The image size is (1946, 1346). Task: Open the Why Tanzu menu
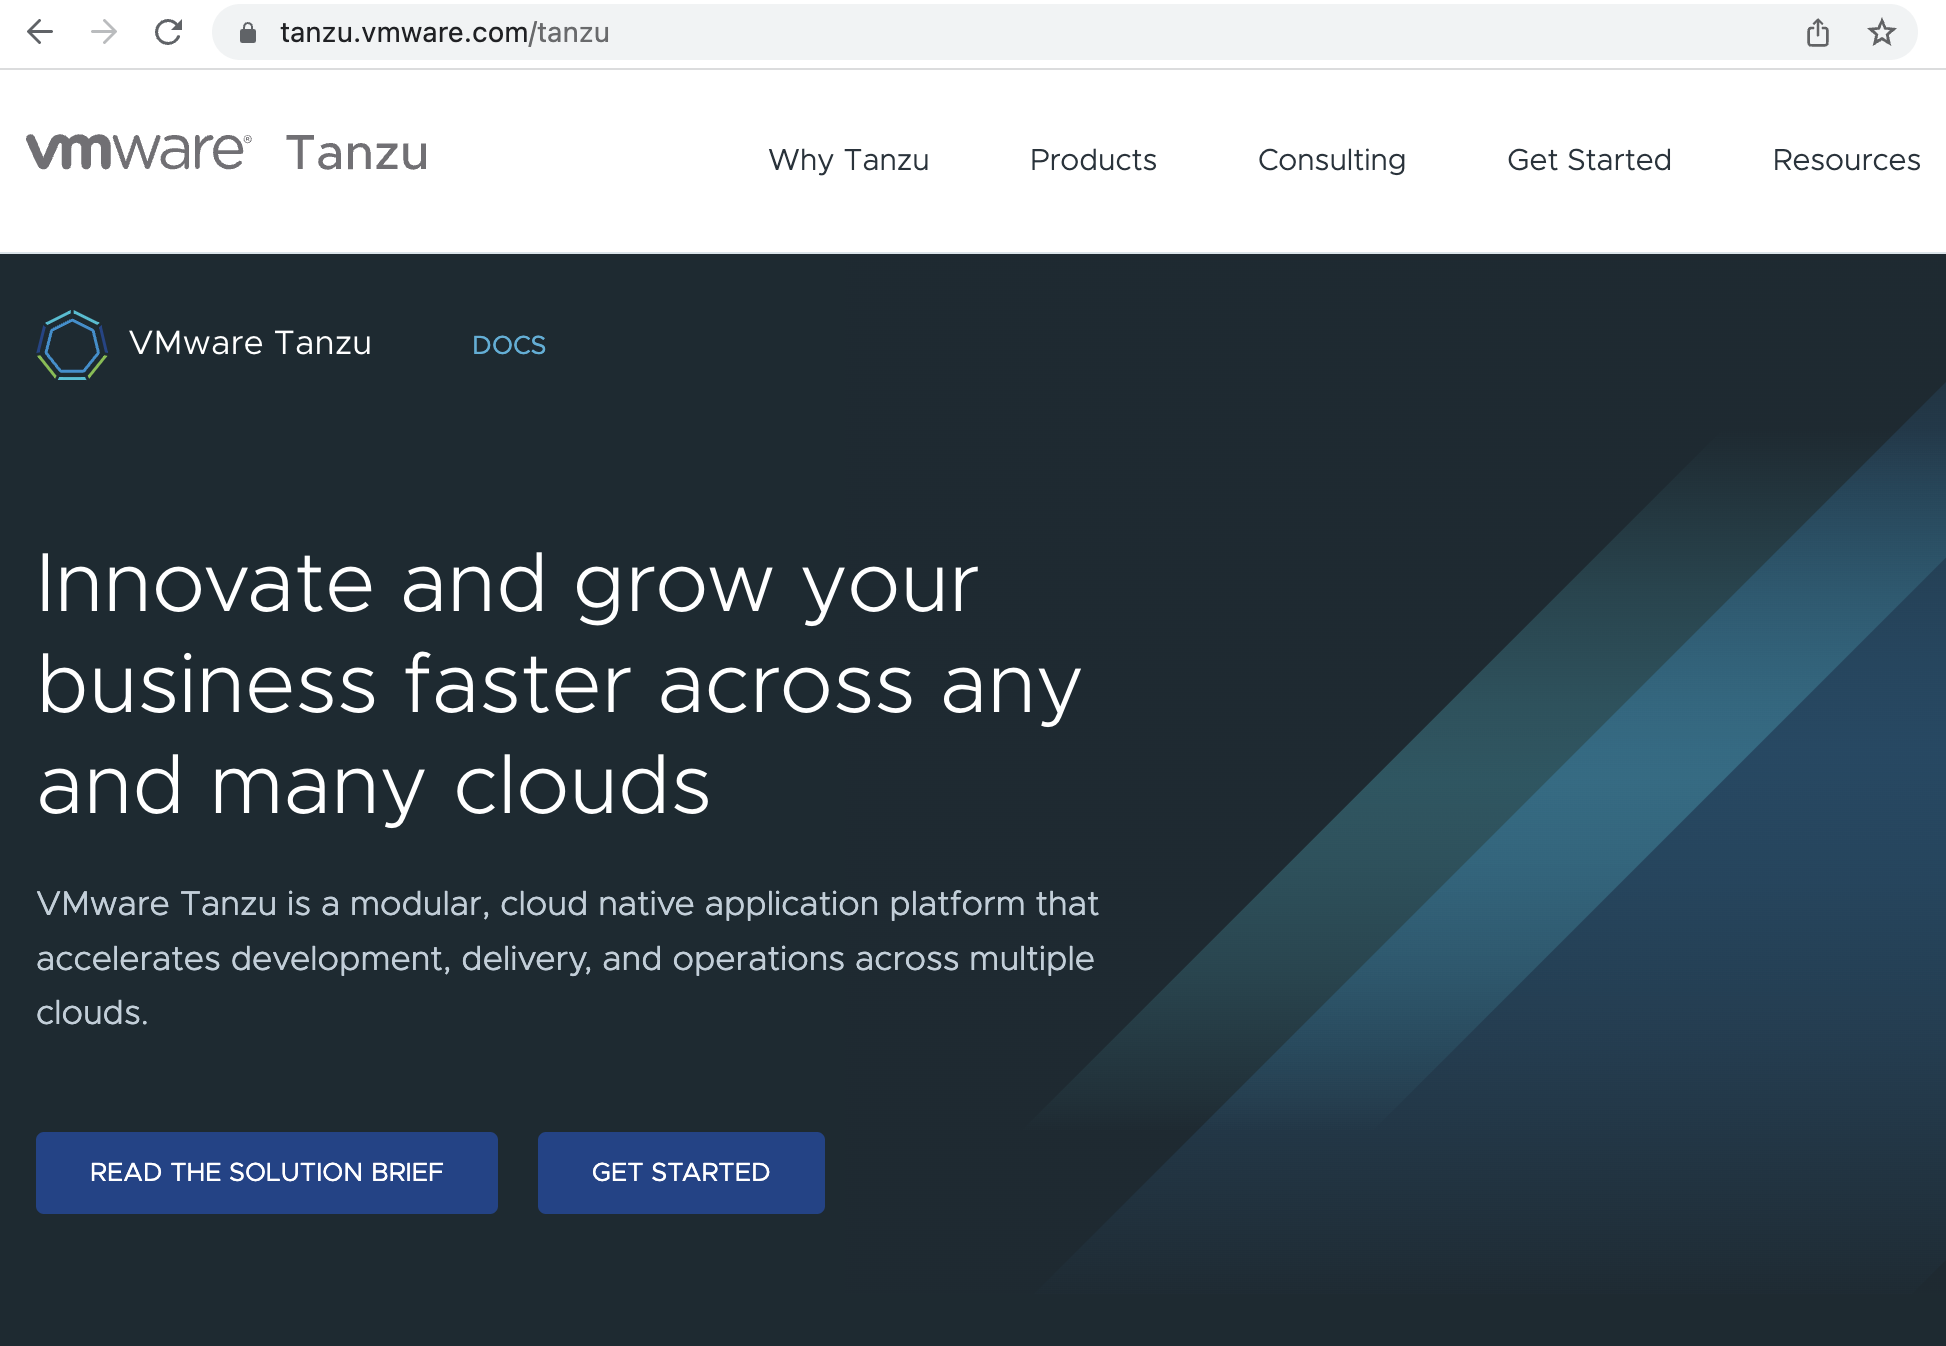point(848,160)
